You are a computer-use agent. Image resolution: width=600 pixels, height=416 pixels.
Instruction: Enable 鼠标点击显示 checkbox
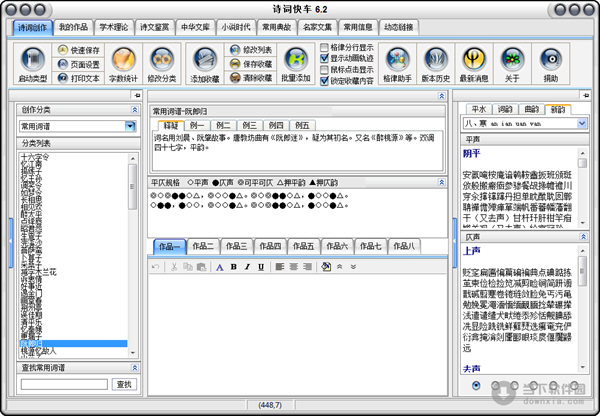tap(324, 70)
